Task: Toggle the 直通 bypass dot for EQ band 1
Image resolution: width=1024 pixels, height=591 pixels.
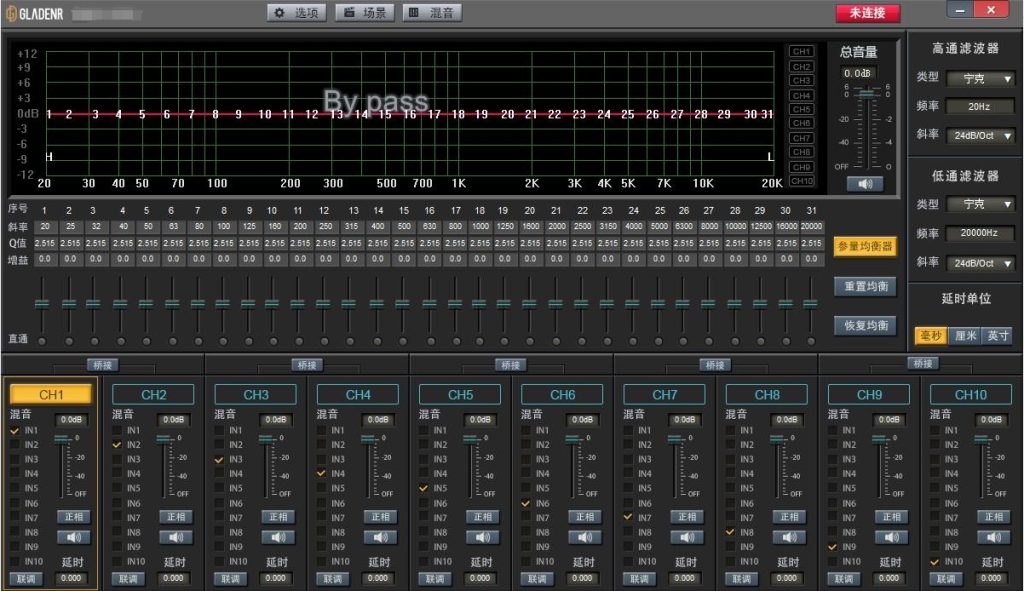Action: click(x=42, y=341)
